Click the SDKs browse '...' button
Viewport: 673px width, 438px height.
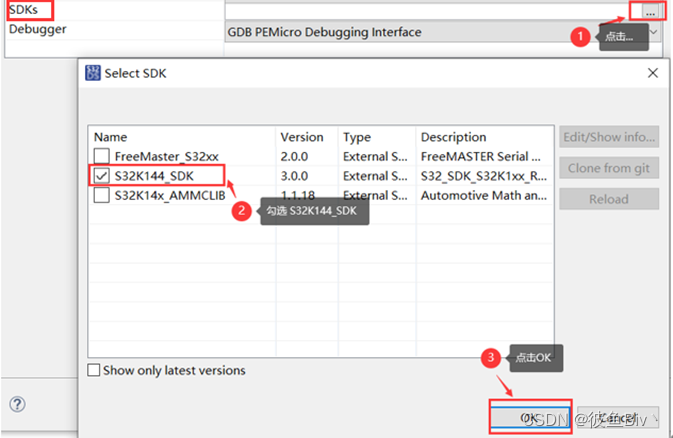(x=650, y=12)
